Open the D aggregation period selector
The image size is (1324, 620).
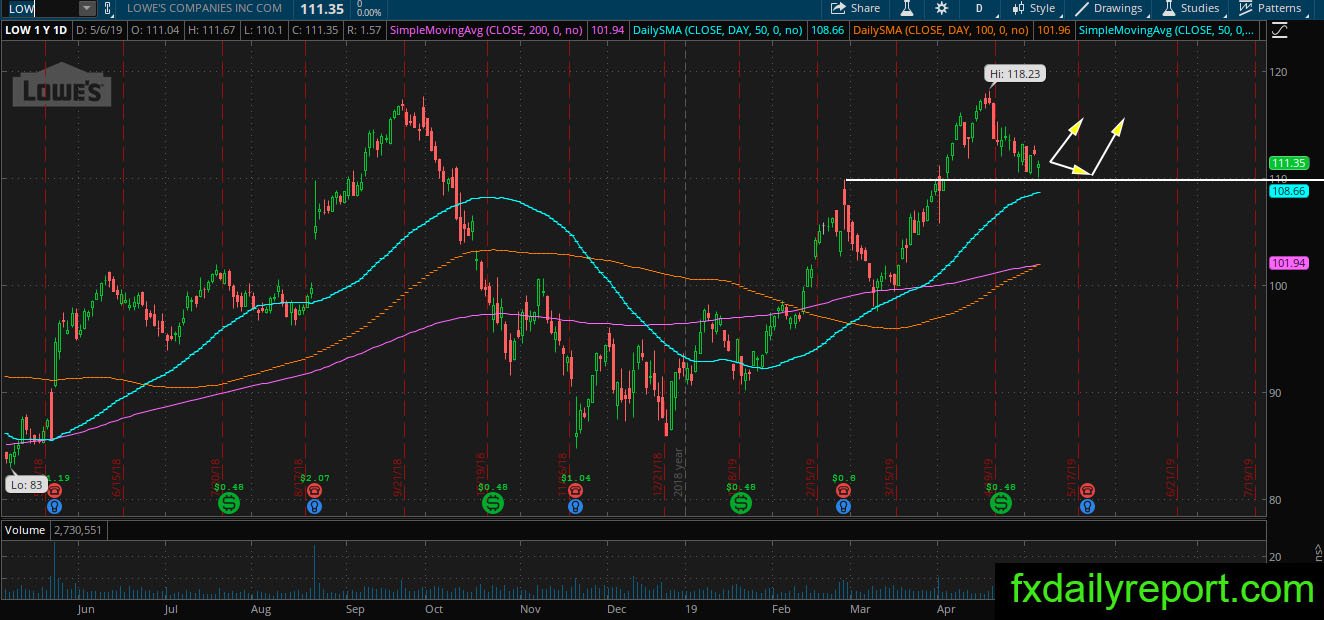(979, 8)
